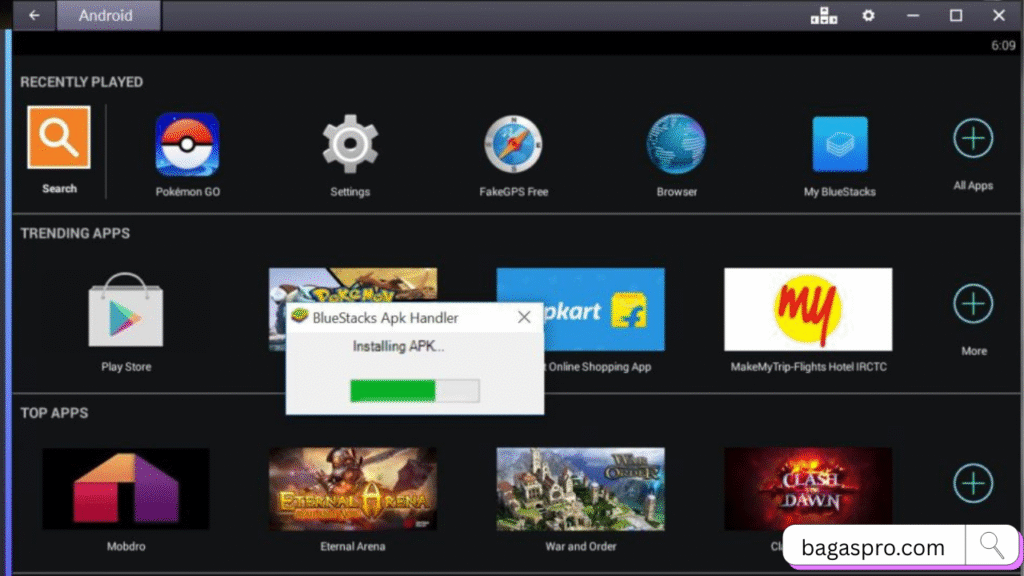
Task: Click the back arrow button
Action: tap(34, 15)
